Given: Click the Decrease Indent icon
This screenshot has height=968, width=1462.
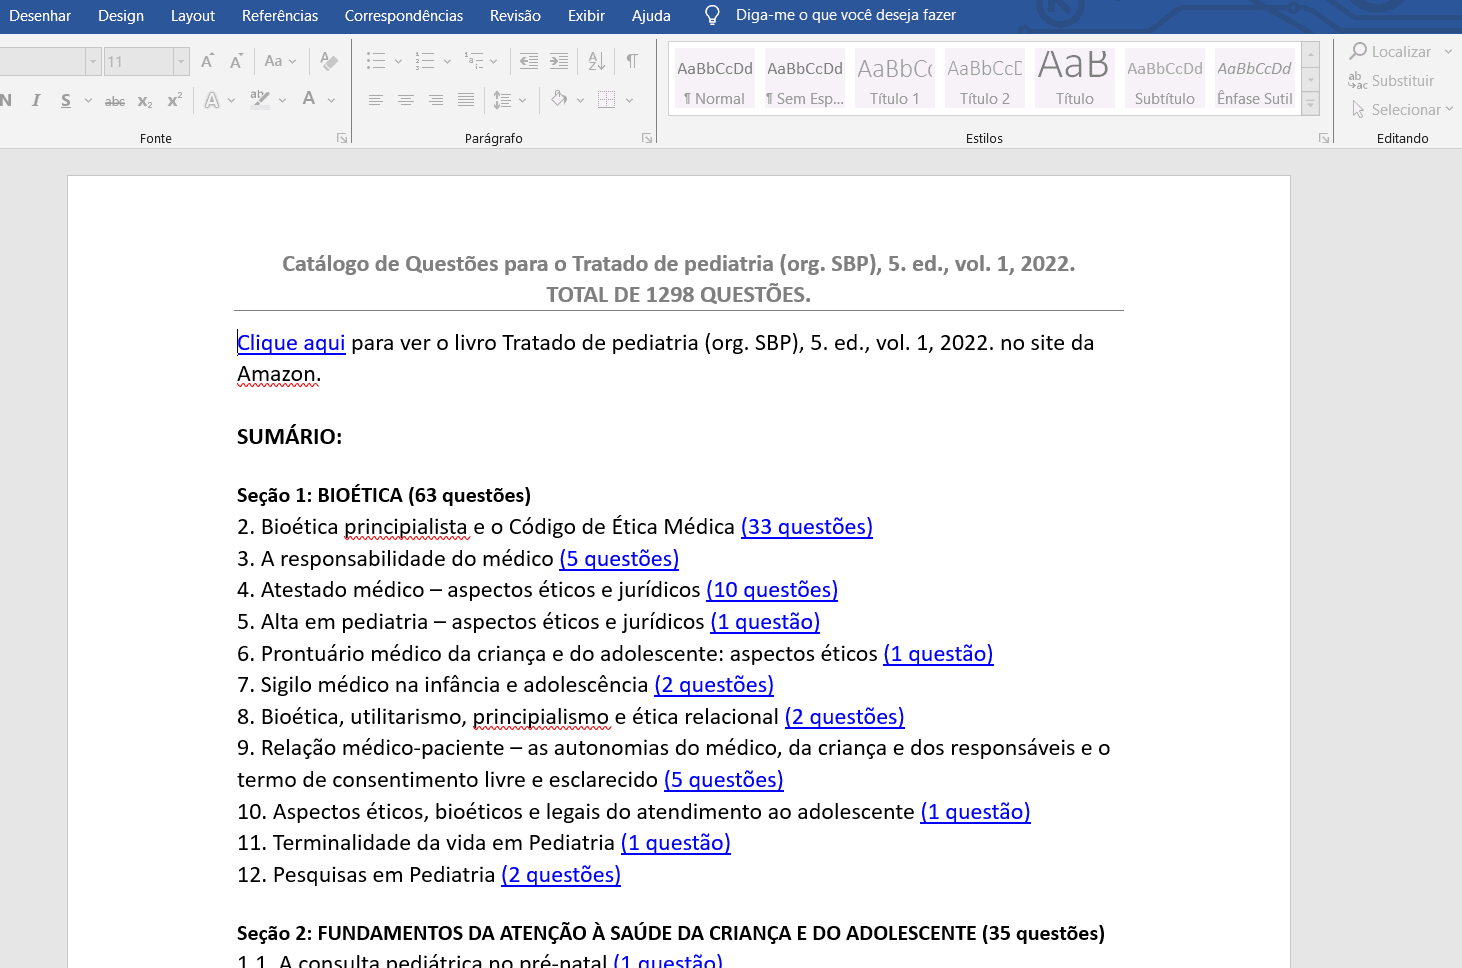Looking at the screenshot, I should 529,61.
